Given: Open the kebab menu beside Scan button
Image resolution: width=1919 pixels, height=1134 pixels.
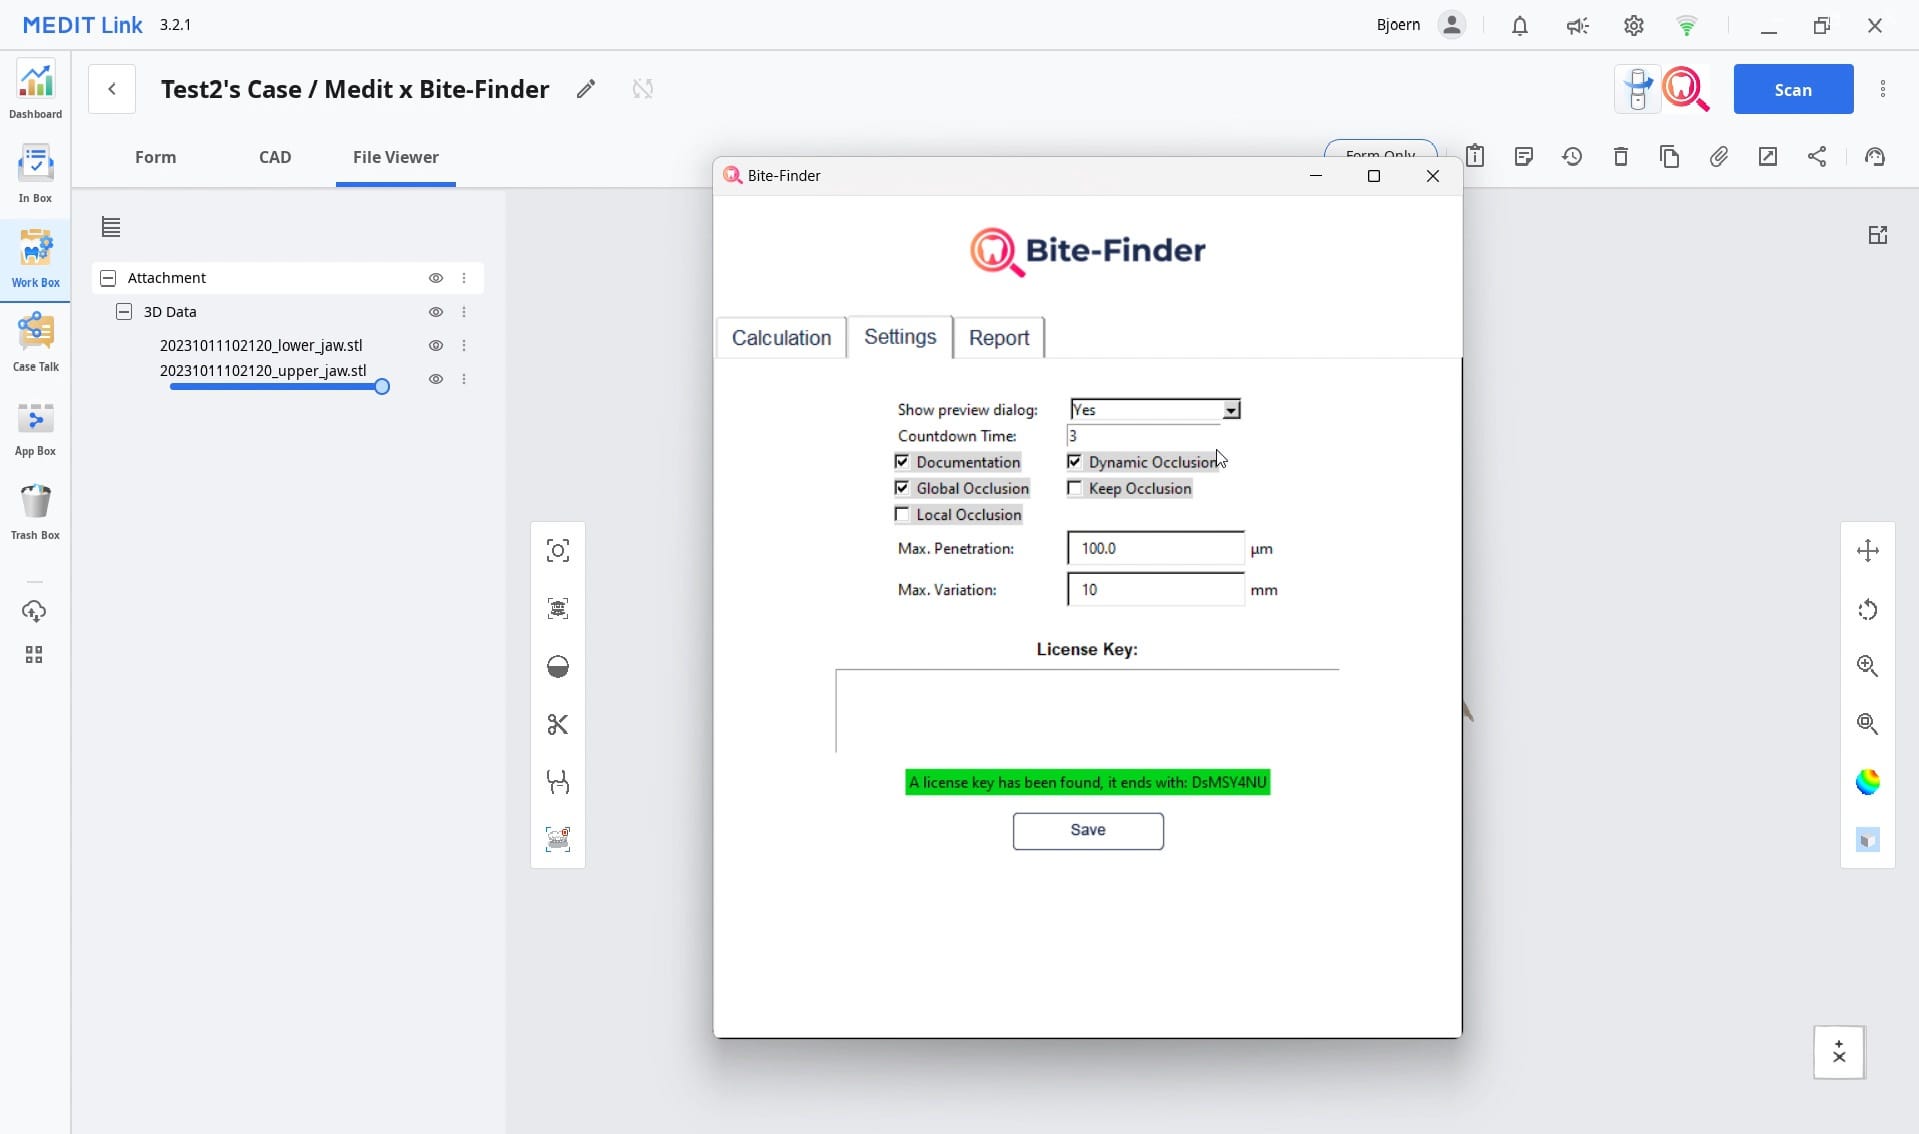Looking at the screenshot, I should tap(1882, 89).
